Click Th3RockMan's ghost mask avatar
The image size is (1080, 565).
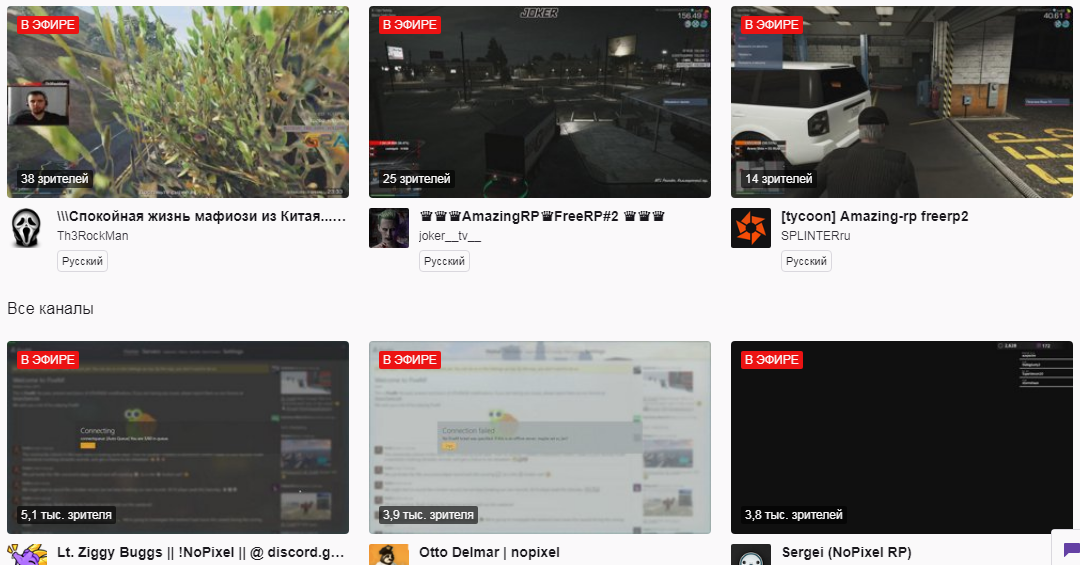pos(27,228)
